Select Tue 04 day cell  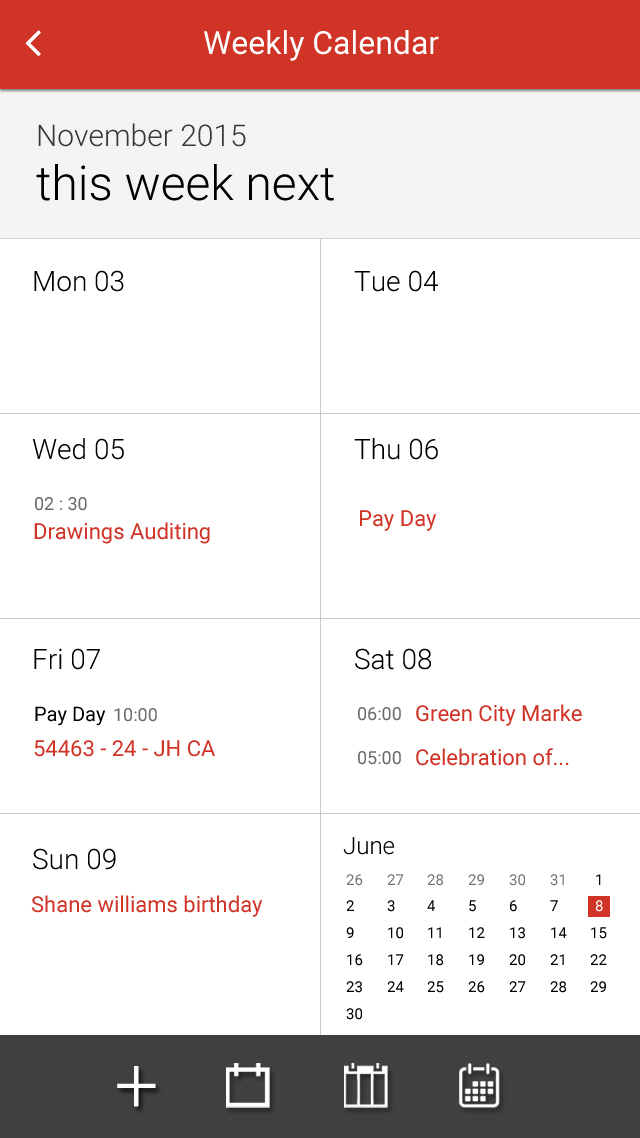tap(480, 326)
